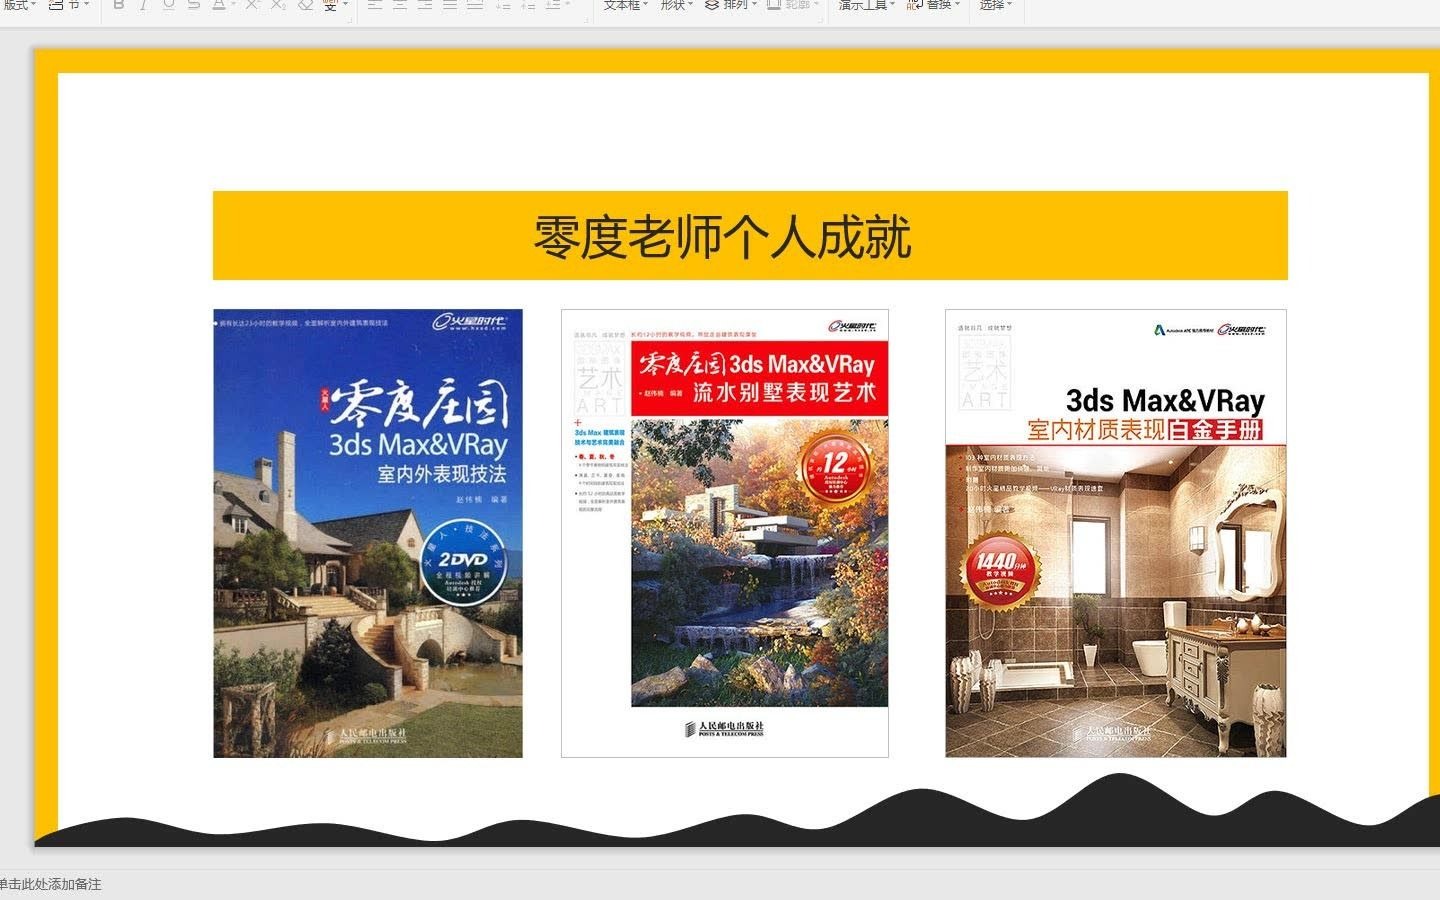Justify the paragraph text
Viewport: 1440px width, 900px height.
[x=450, y=5]
